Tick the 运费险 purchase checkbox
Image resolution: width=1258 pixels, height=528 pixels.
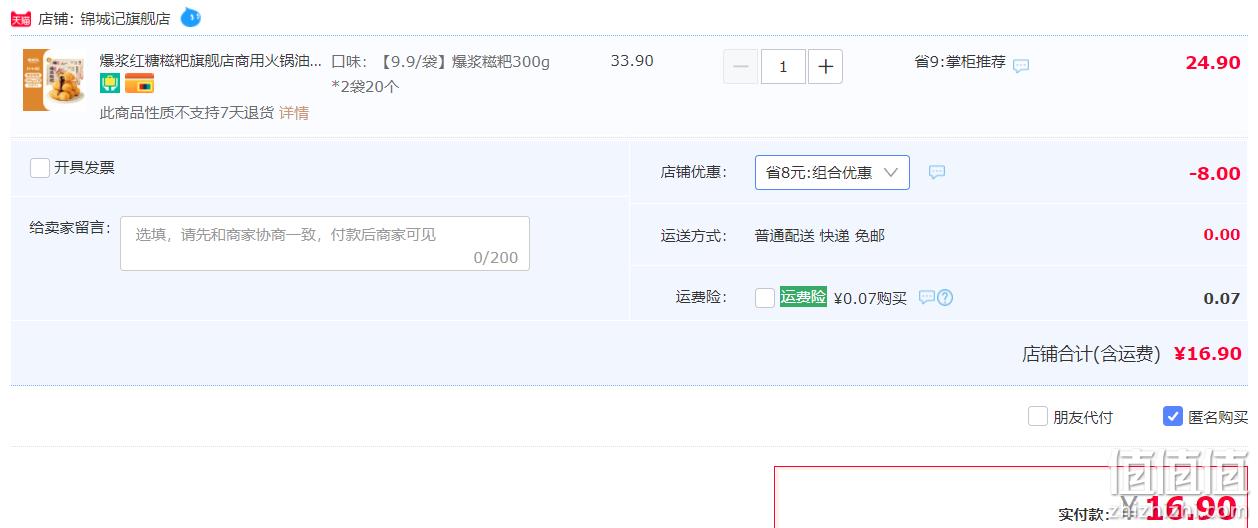765,298
